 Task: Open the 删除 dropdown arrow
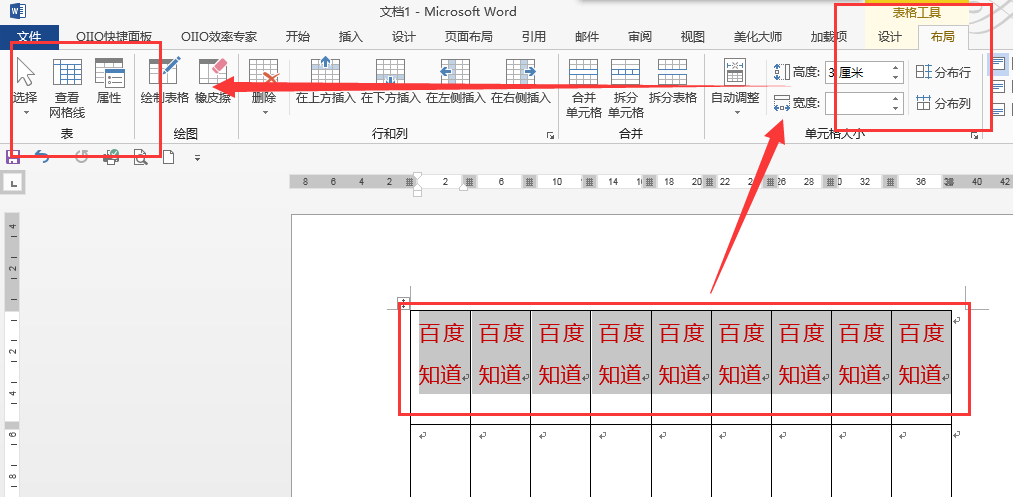tap(264, 112)
